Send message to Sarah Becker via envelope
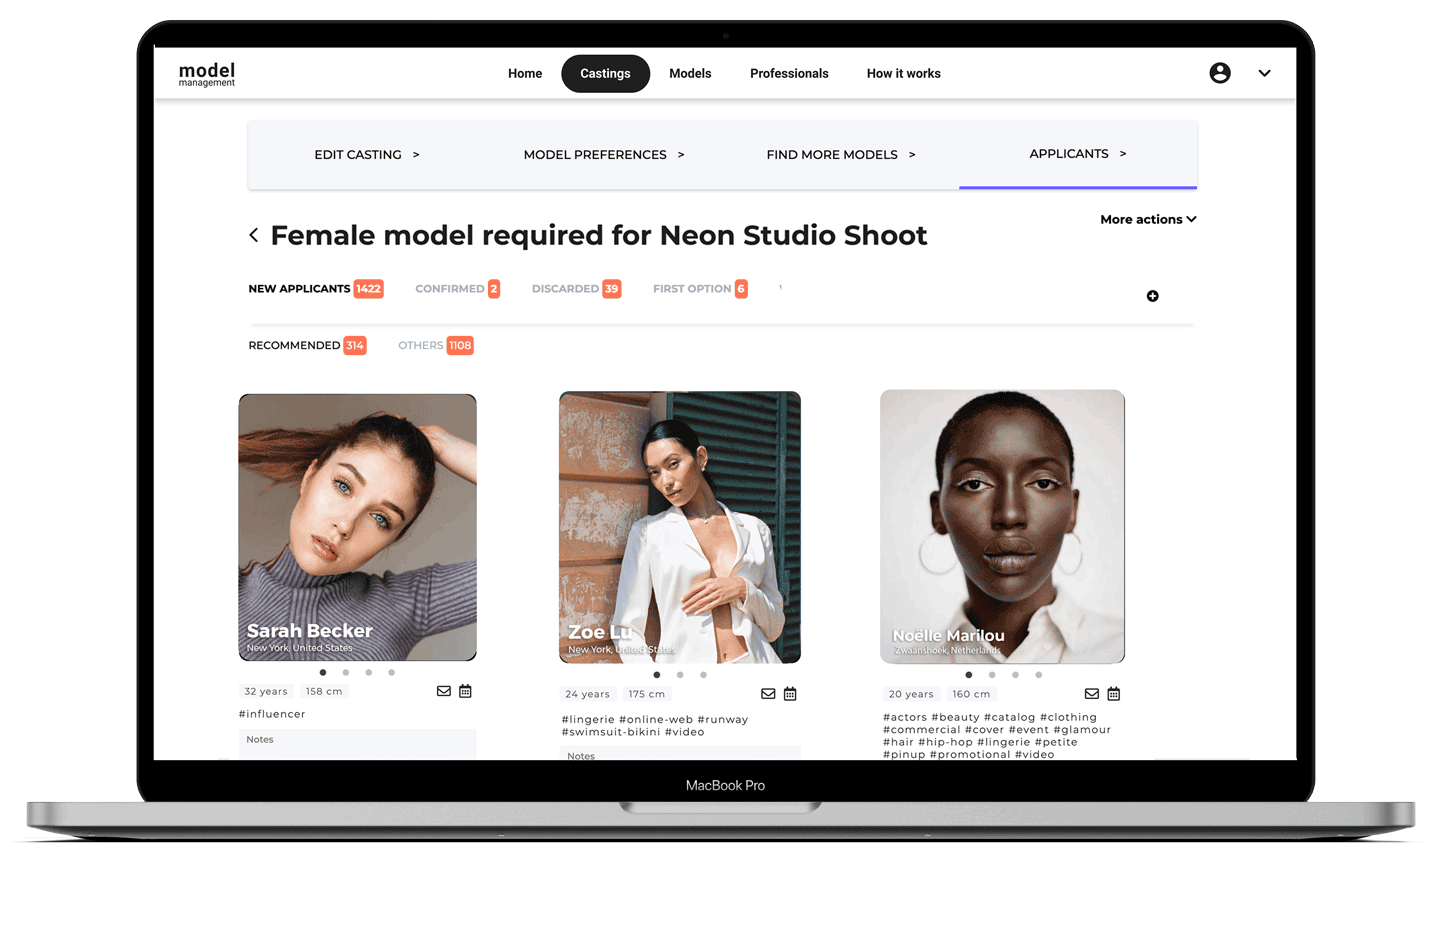This screenshot has height=934, width=1451. point(444,691)
